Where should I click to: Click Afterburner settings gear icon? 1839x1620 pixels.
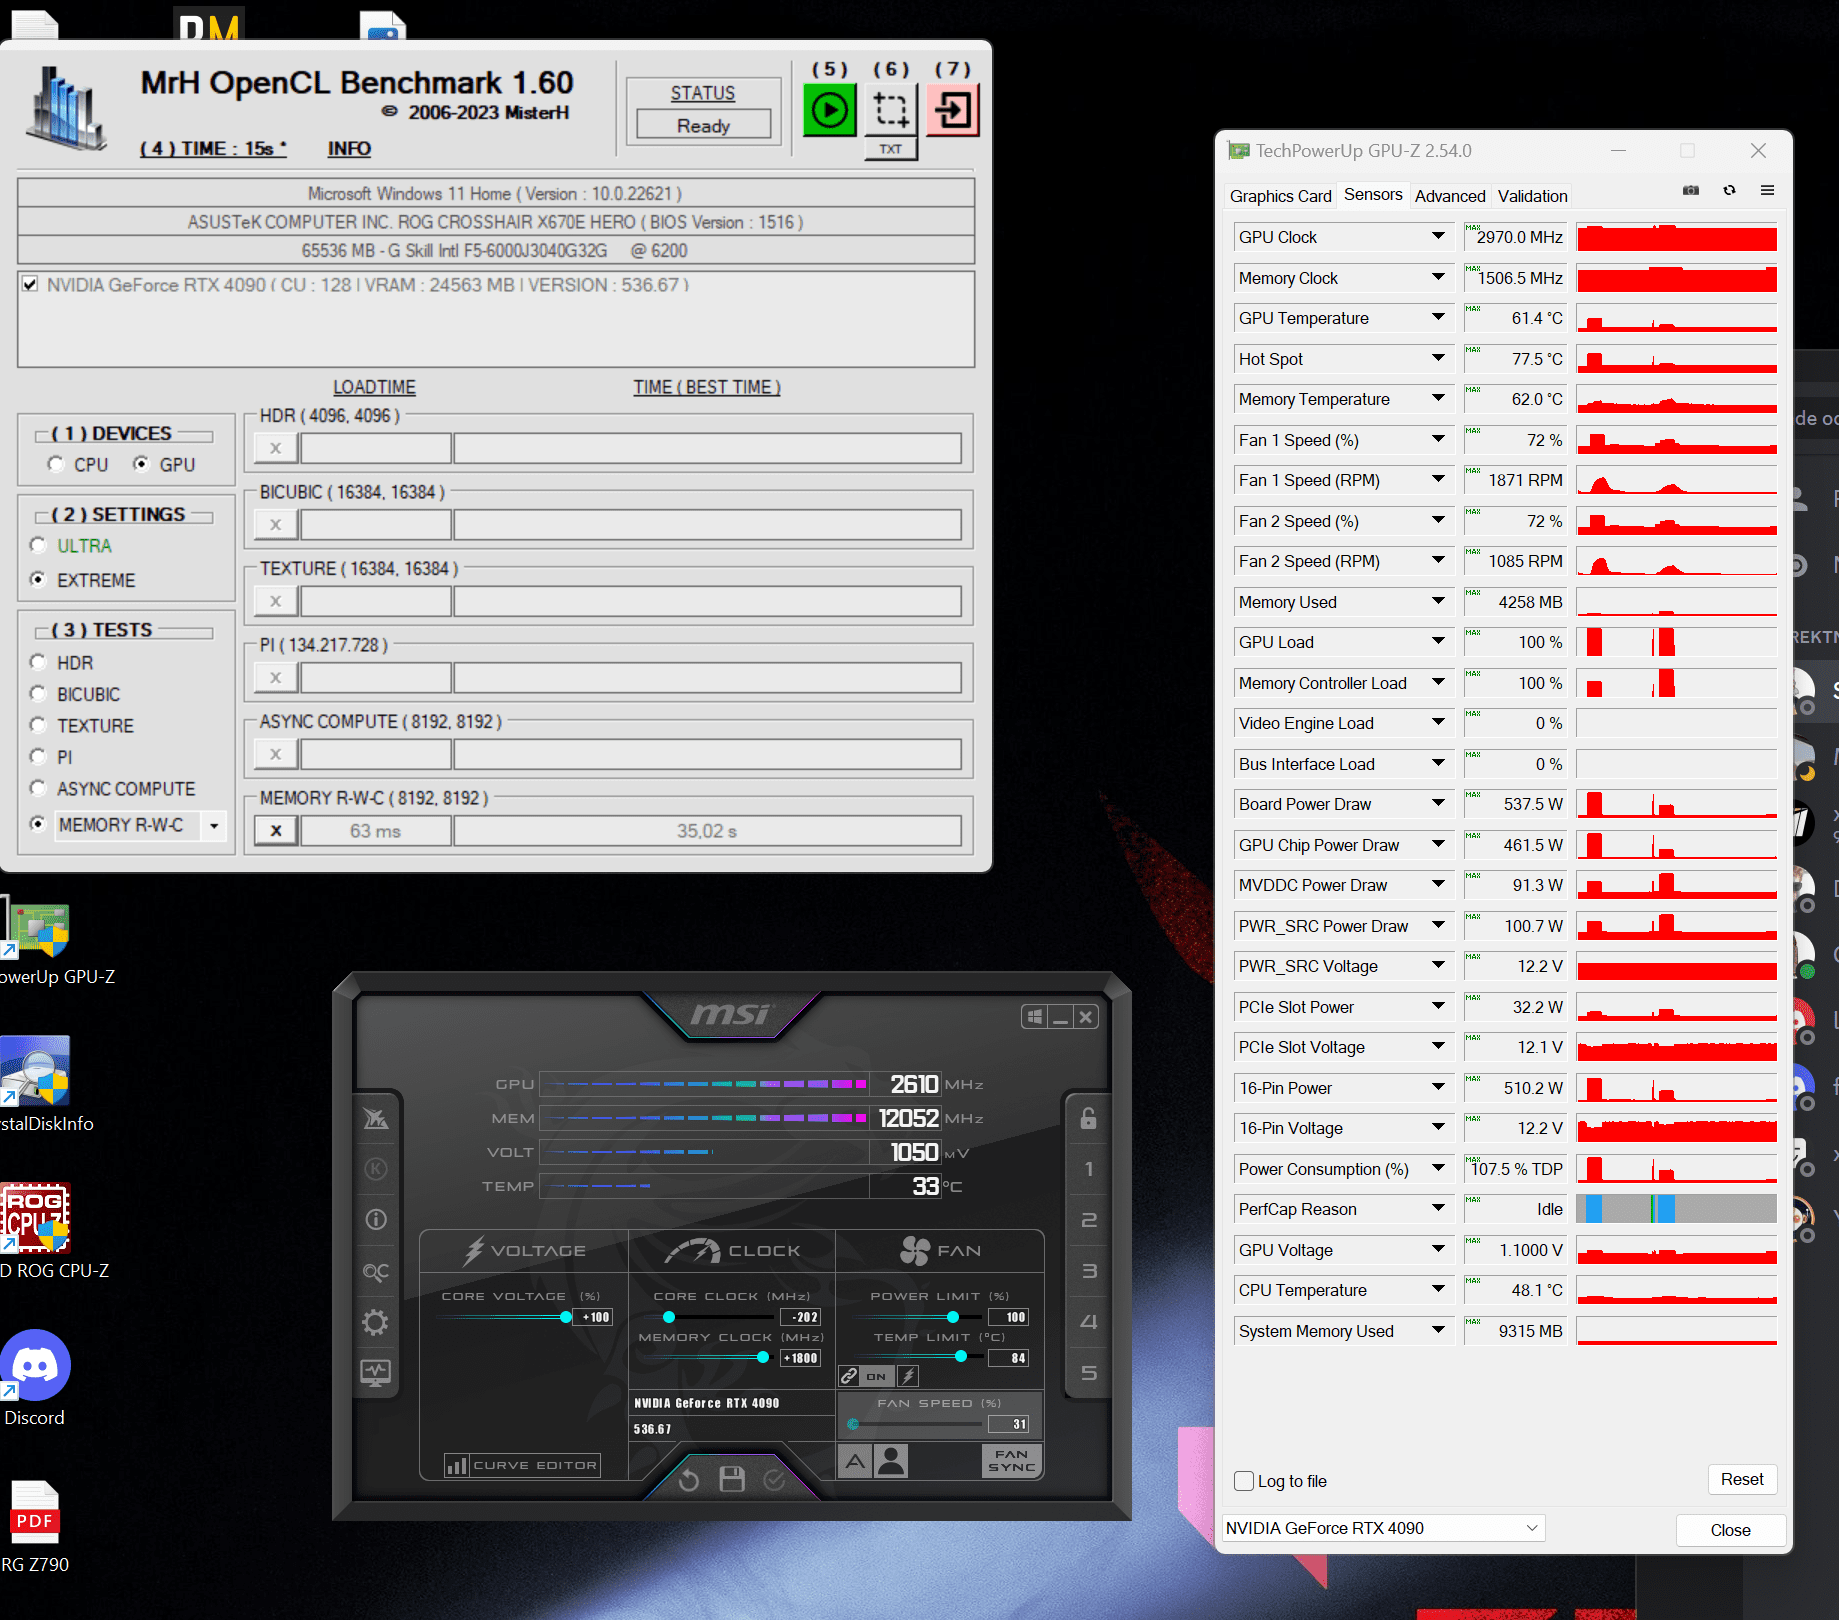click(376, 1322)
